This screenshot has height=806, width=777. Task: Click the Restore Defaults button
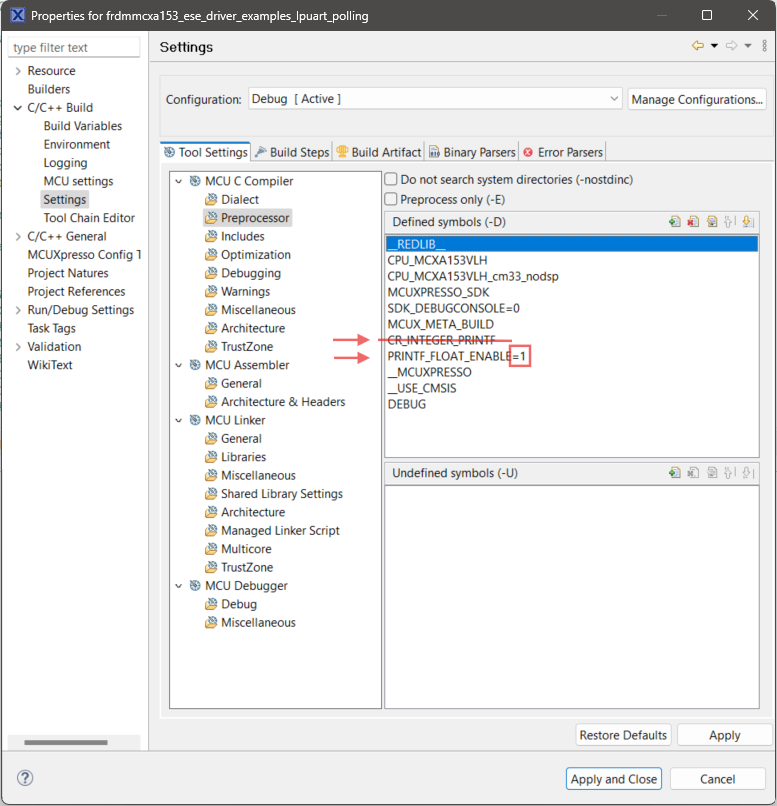[623, 735]
